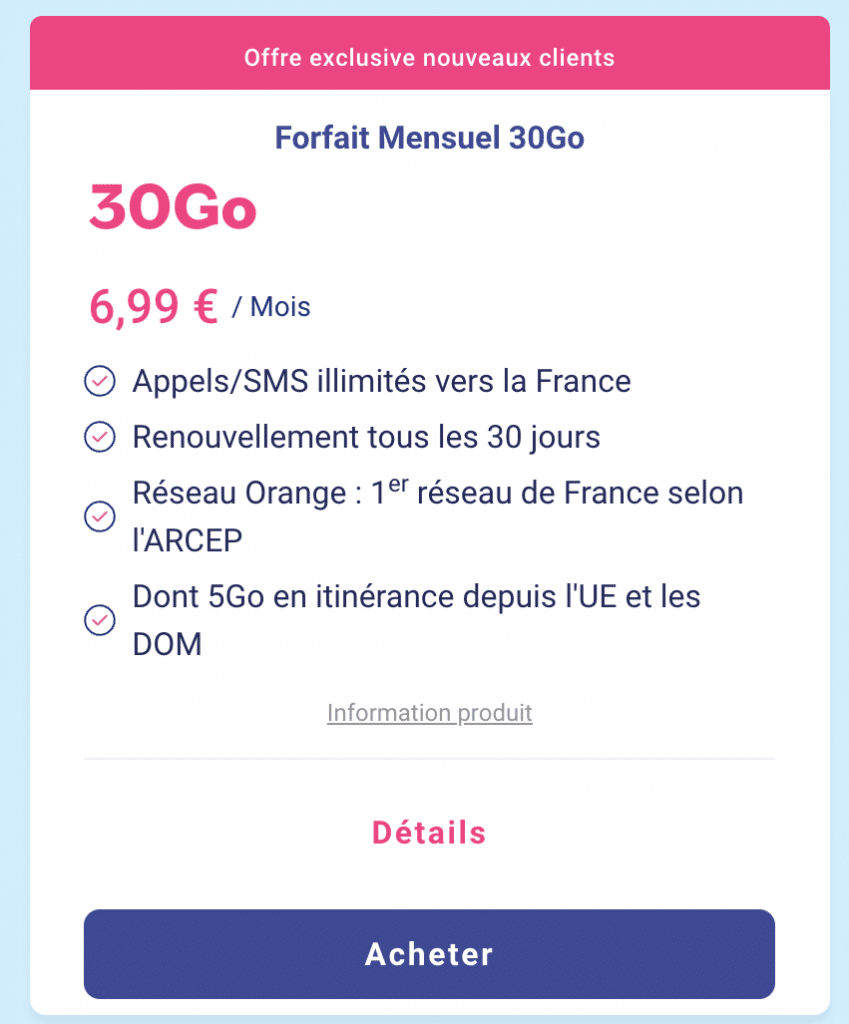Select the Forfait Mensuel 30Go title

[x=429, y=138]
